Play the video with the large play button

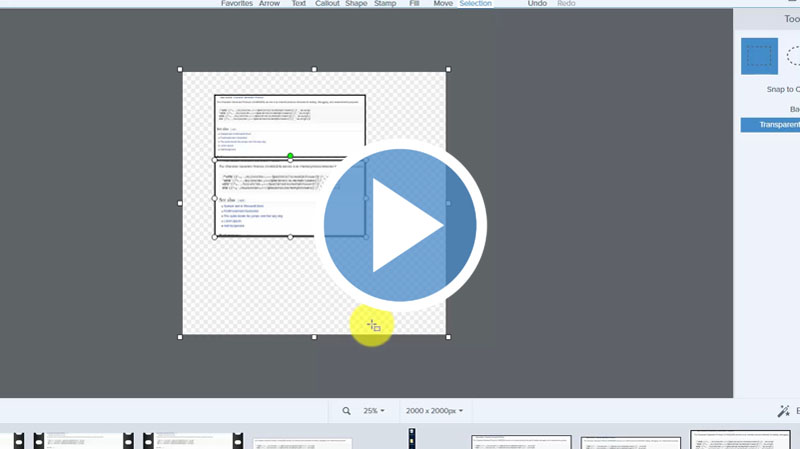[x=400, y=225]
